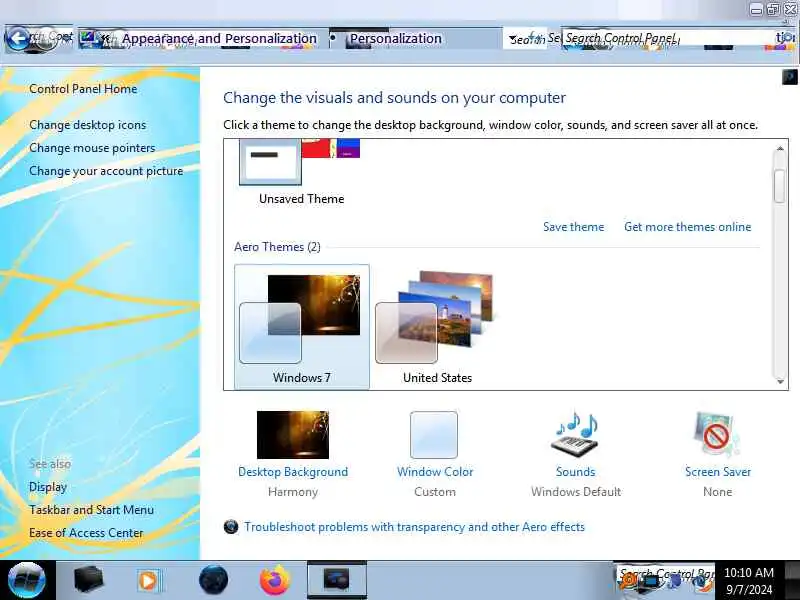Viewport: 800px width, 600px height.
Task: Click the Screen Saver link text
Action: pyautogui.click(x=718, y=472)
